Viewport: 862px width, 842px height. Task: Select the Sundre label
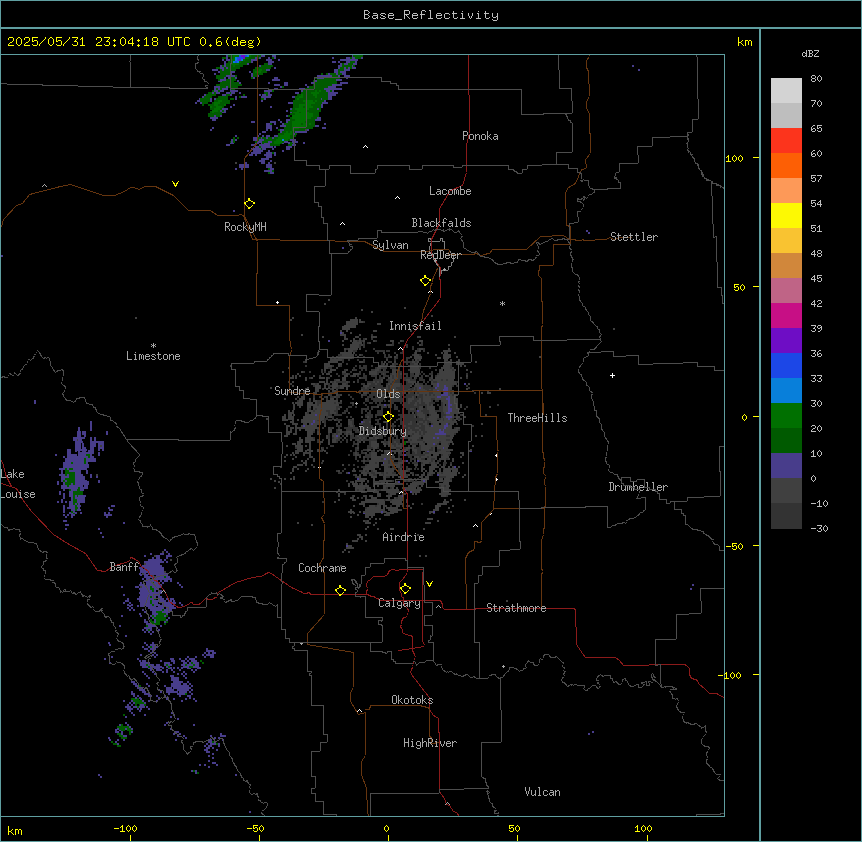click(292, 391)
